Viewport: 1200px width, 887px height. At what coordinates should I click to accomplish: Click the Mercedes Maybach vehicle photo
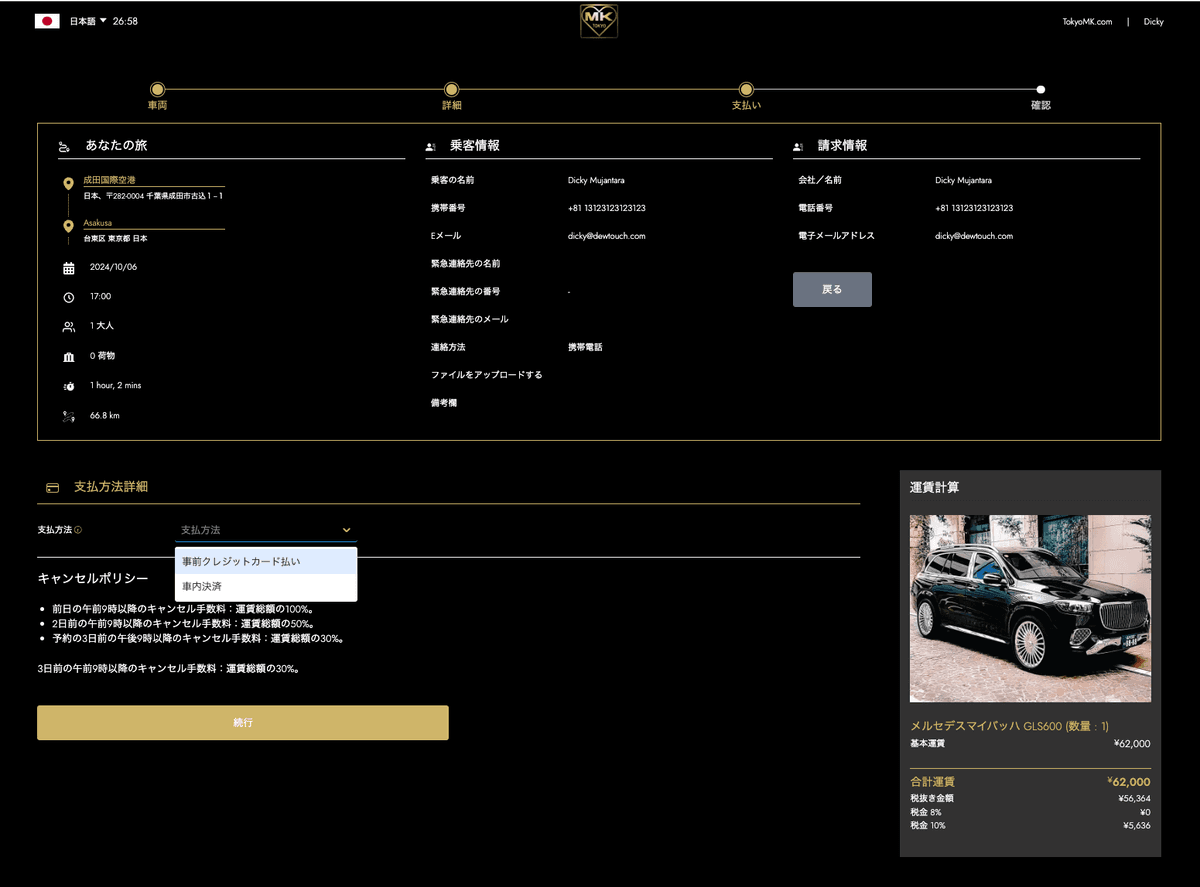coord(1030,608)
